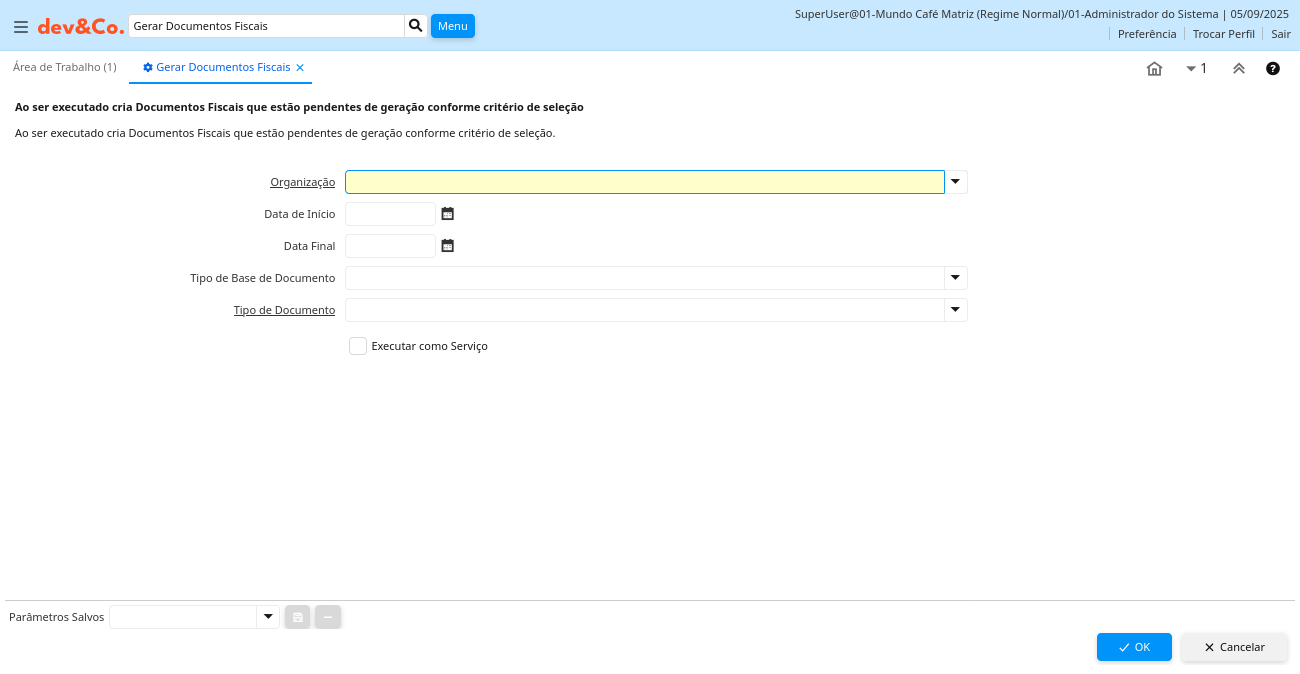Click the Data de Início input field
This screenshot has width=1300, height=674.
point(390,214)
